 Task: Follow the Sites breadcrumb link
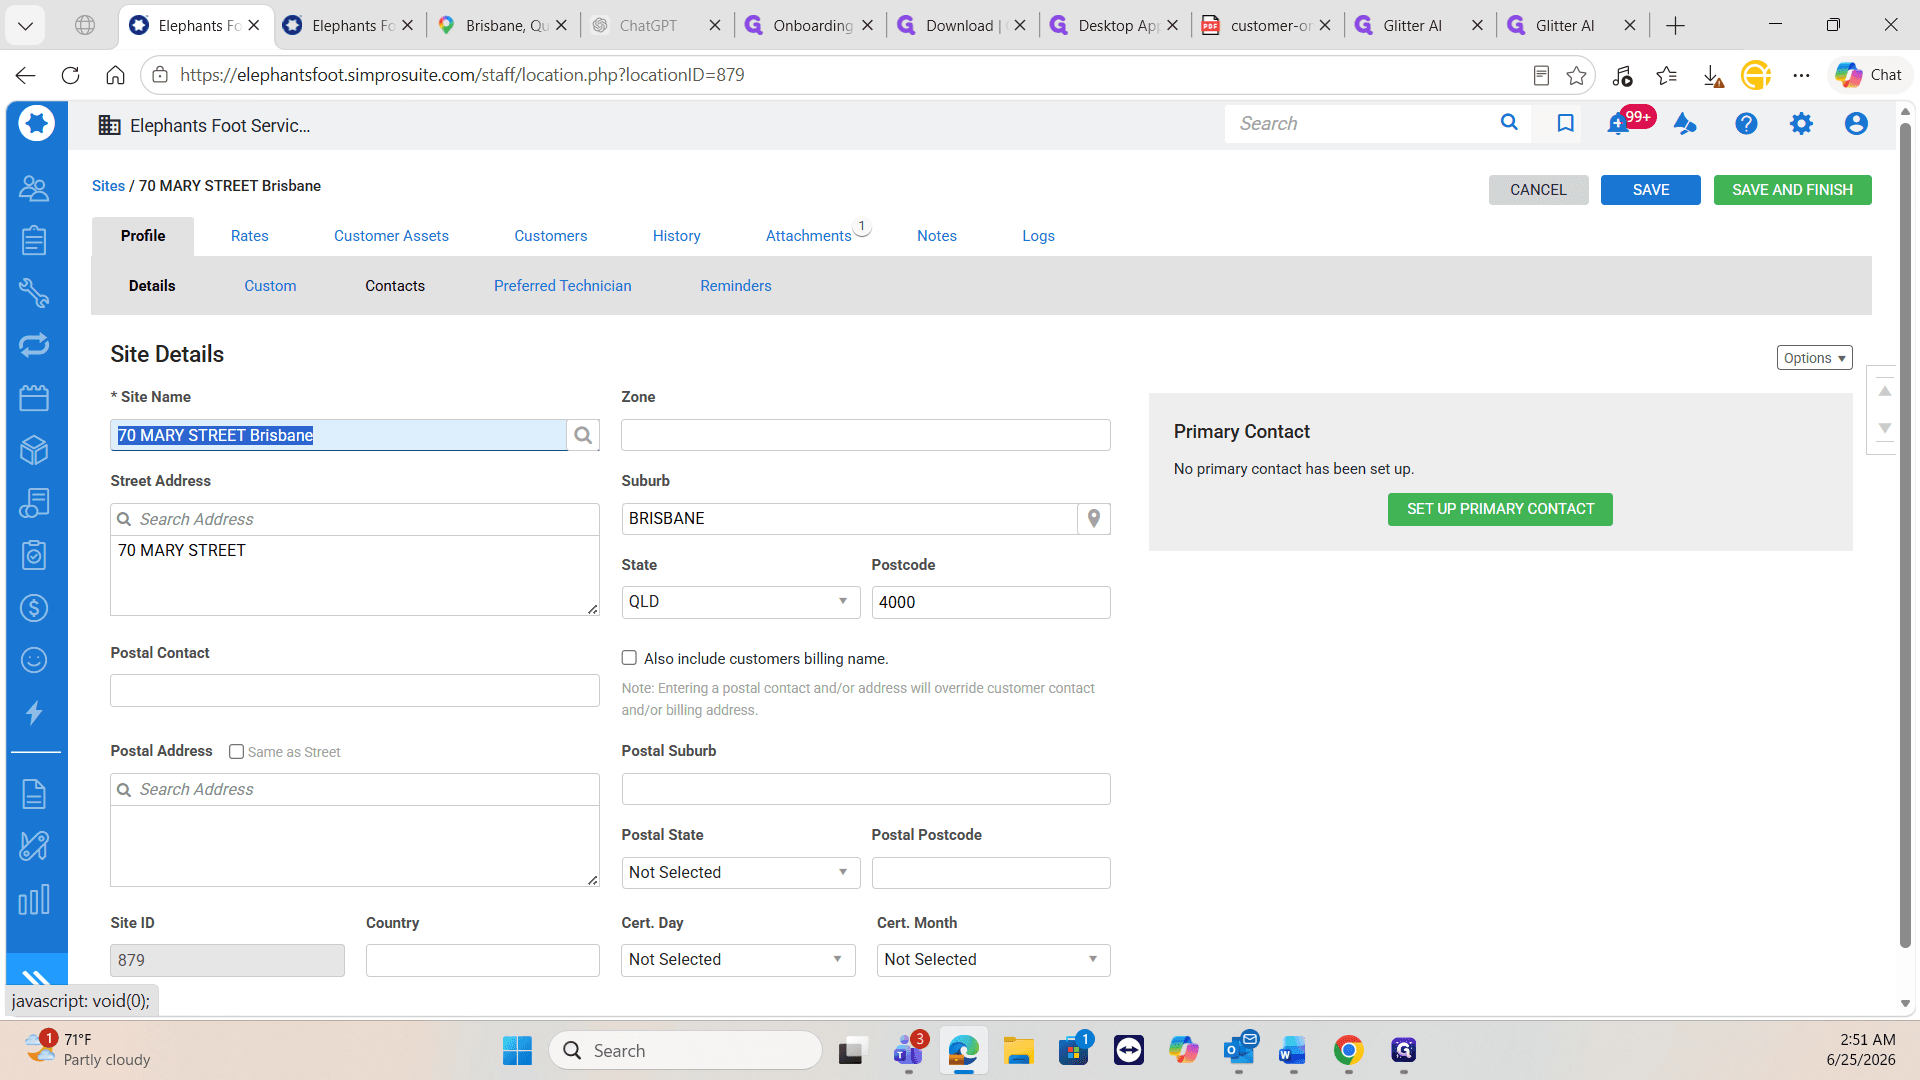coord(108,186)
